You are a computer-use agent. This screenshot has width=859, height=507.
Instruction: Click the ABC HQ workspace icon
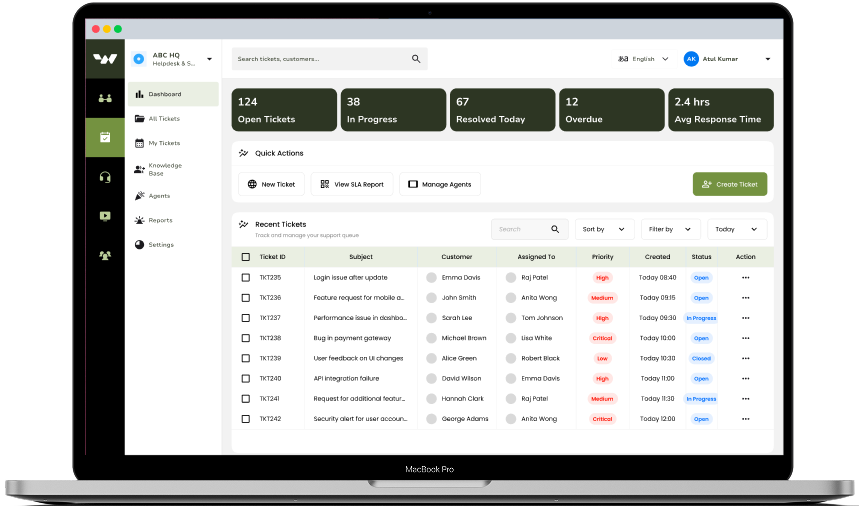pyautogui.click(x=139, y=59)
